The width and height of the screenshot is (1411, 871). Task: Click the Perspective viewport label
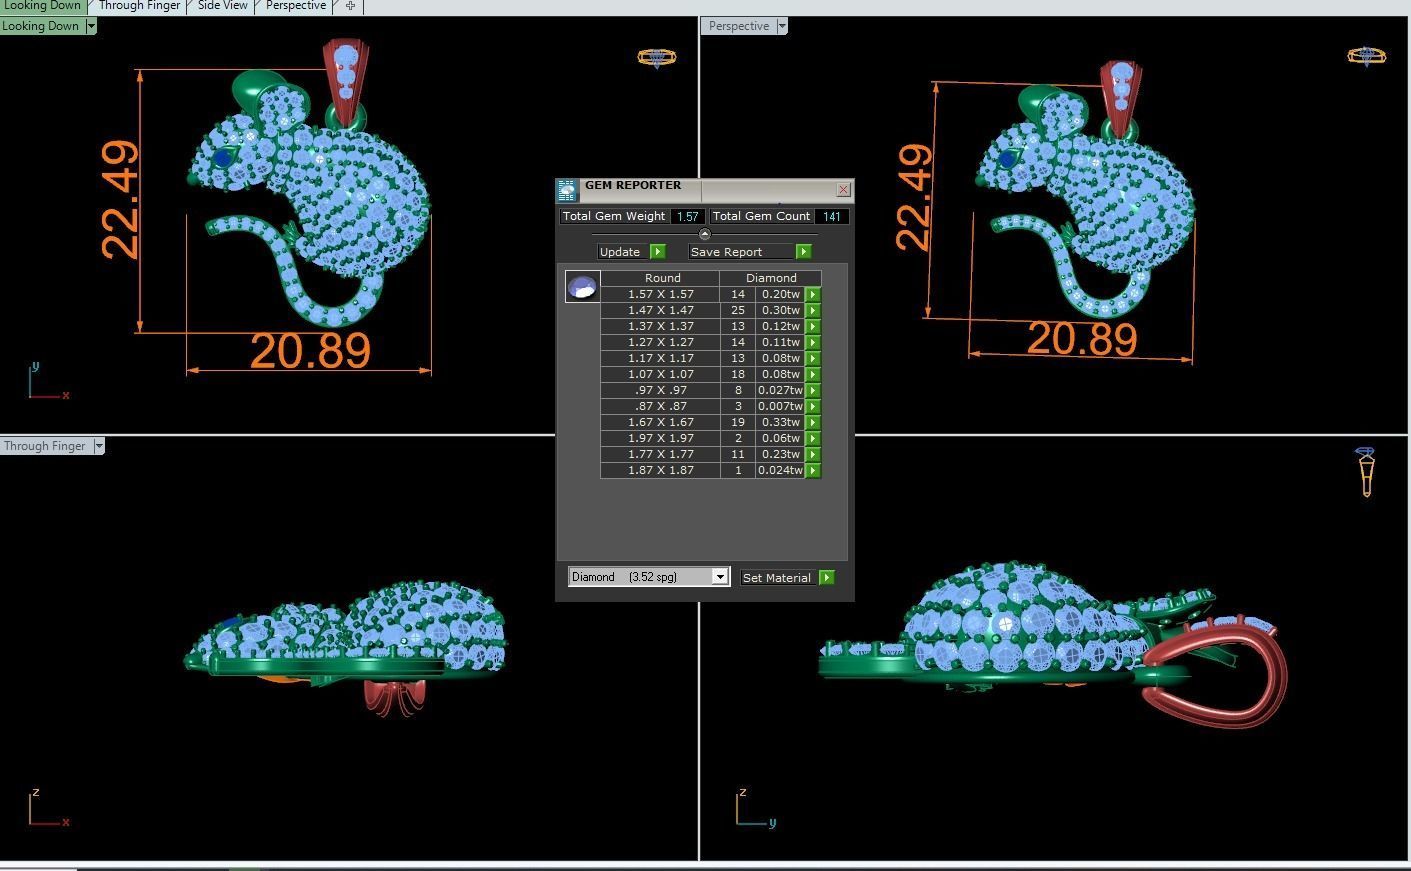tap(739, 26)
